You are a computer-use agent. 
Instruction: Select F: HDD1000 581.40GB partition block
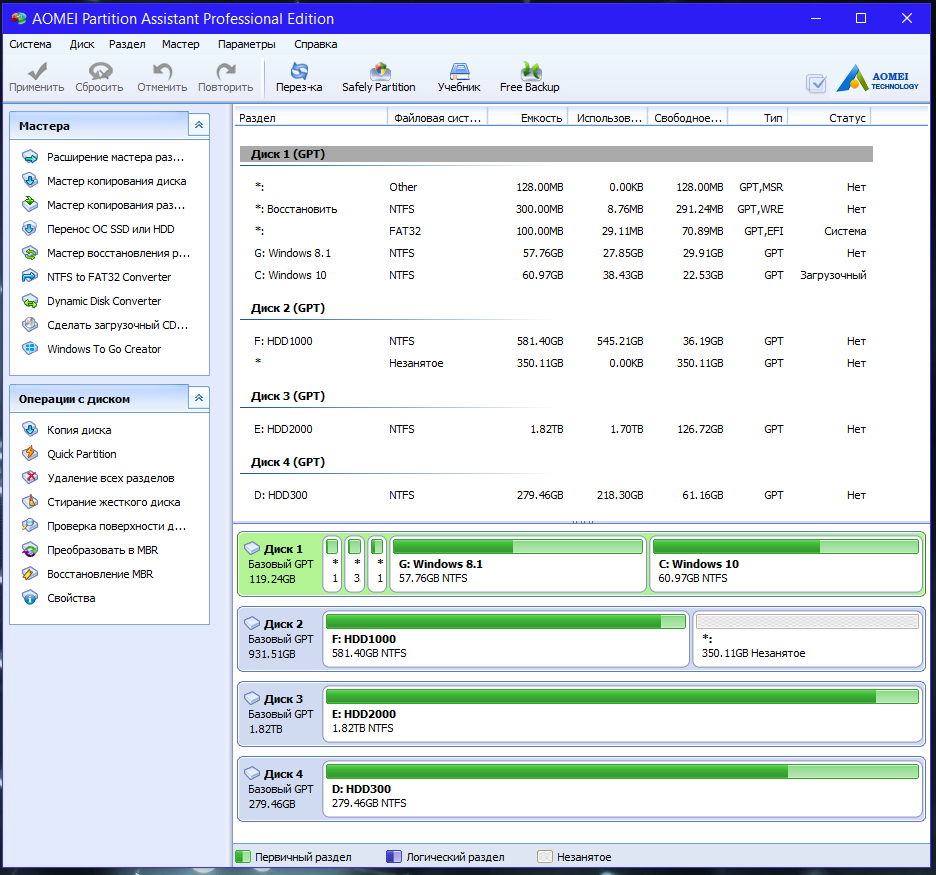point(506,639)
